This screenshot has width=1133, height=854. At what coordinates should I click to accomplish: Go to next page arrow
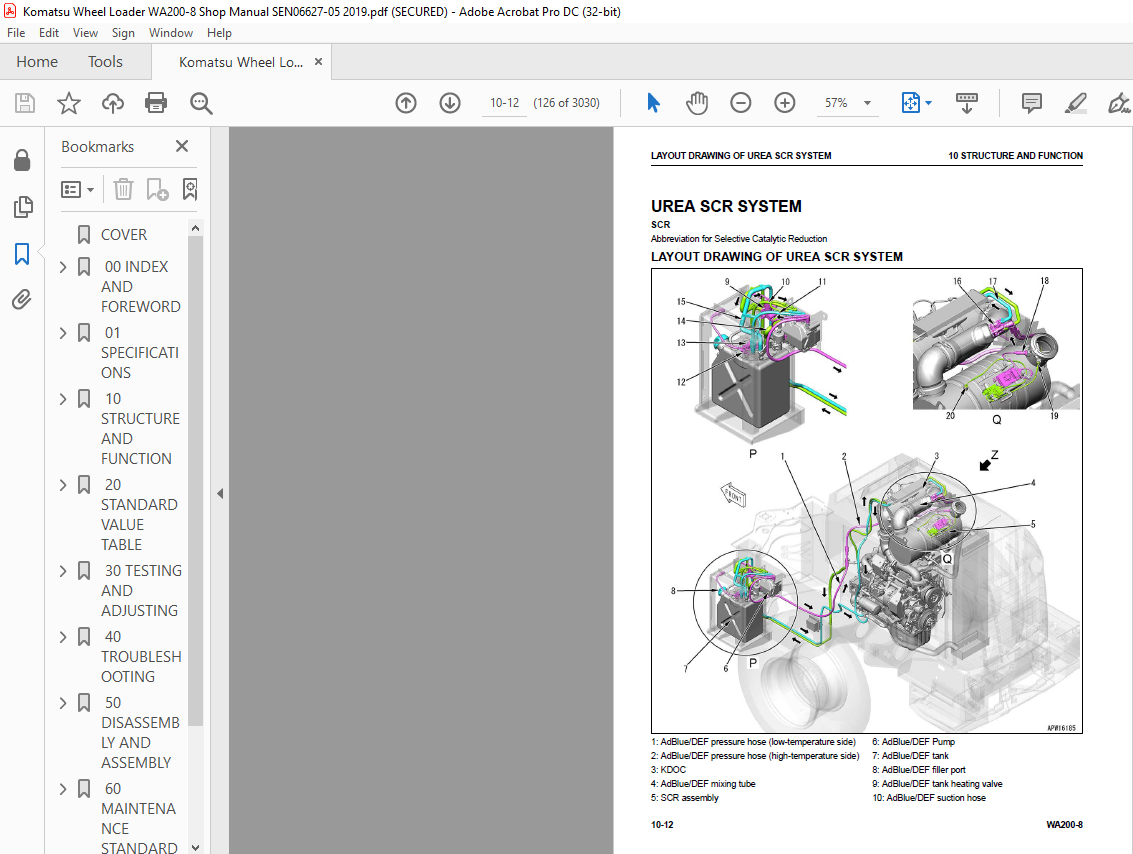(x=449, y=103)
